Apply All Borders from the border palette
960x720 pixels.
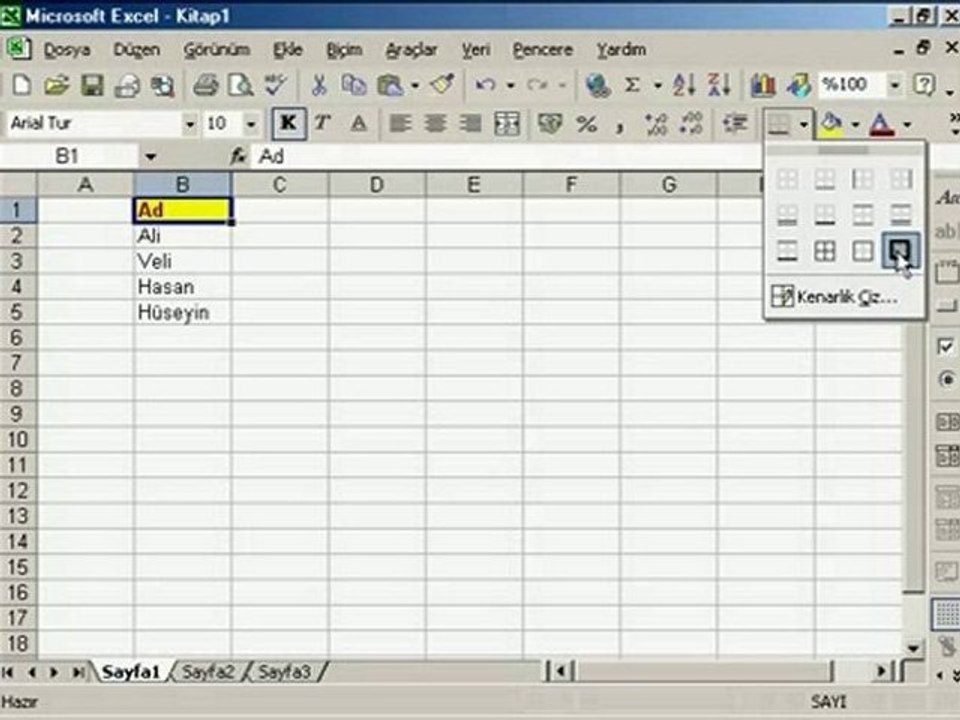(825, 250)
